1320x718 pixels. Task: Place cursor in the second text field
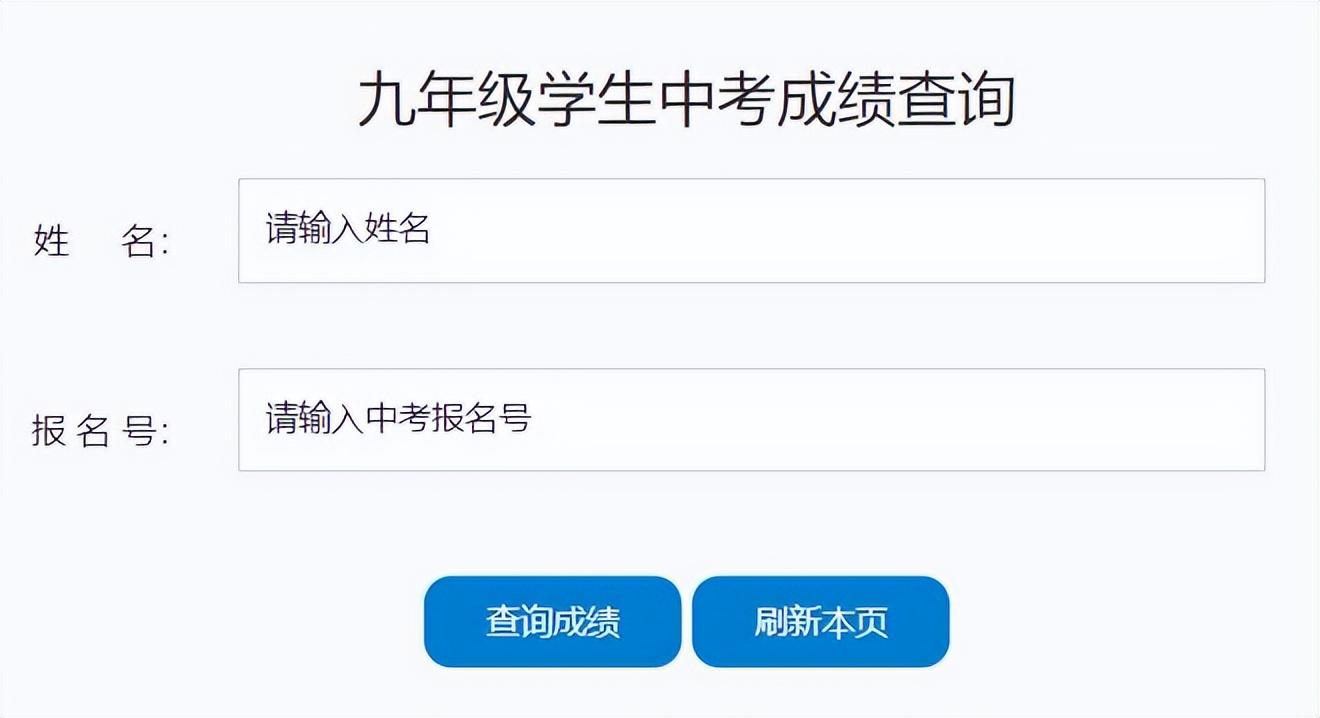pyautogui.click(x=750, y=420)
